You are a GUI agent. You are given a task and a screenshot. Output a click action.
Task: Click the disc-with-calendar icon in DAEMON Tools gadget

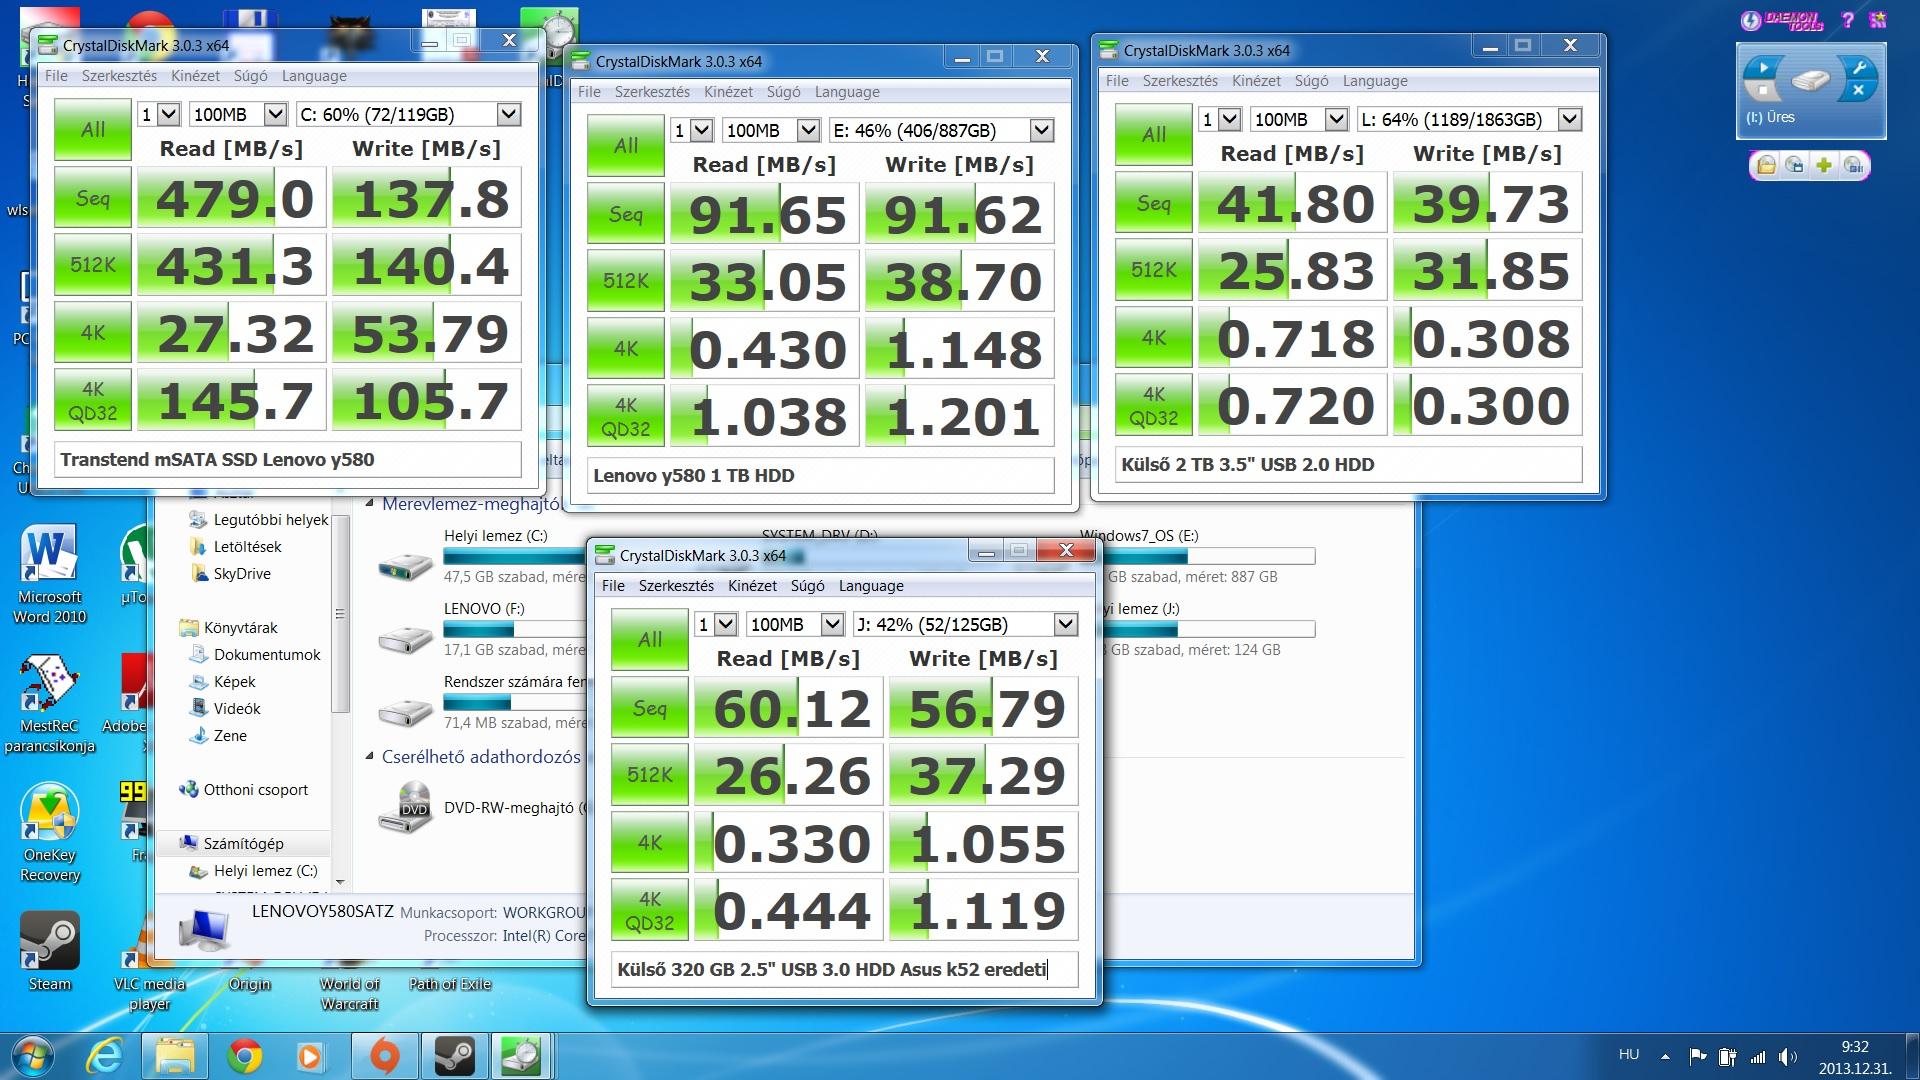pyautogui.click(x=1795, y=165)
